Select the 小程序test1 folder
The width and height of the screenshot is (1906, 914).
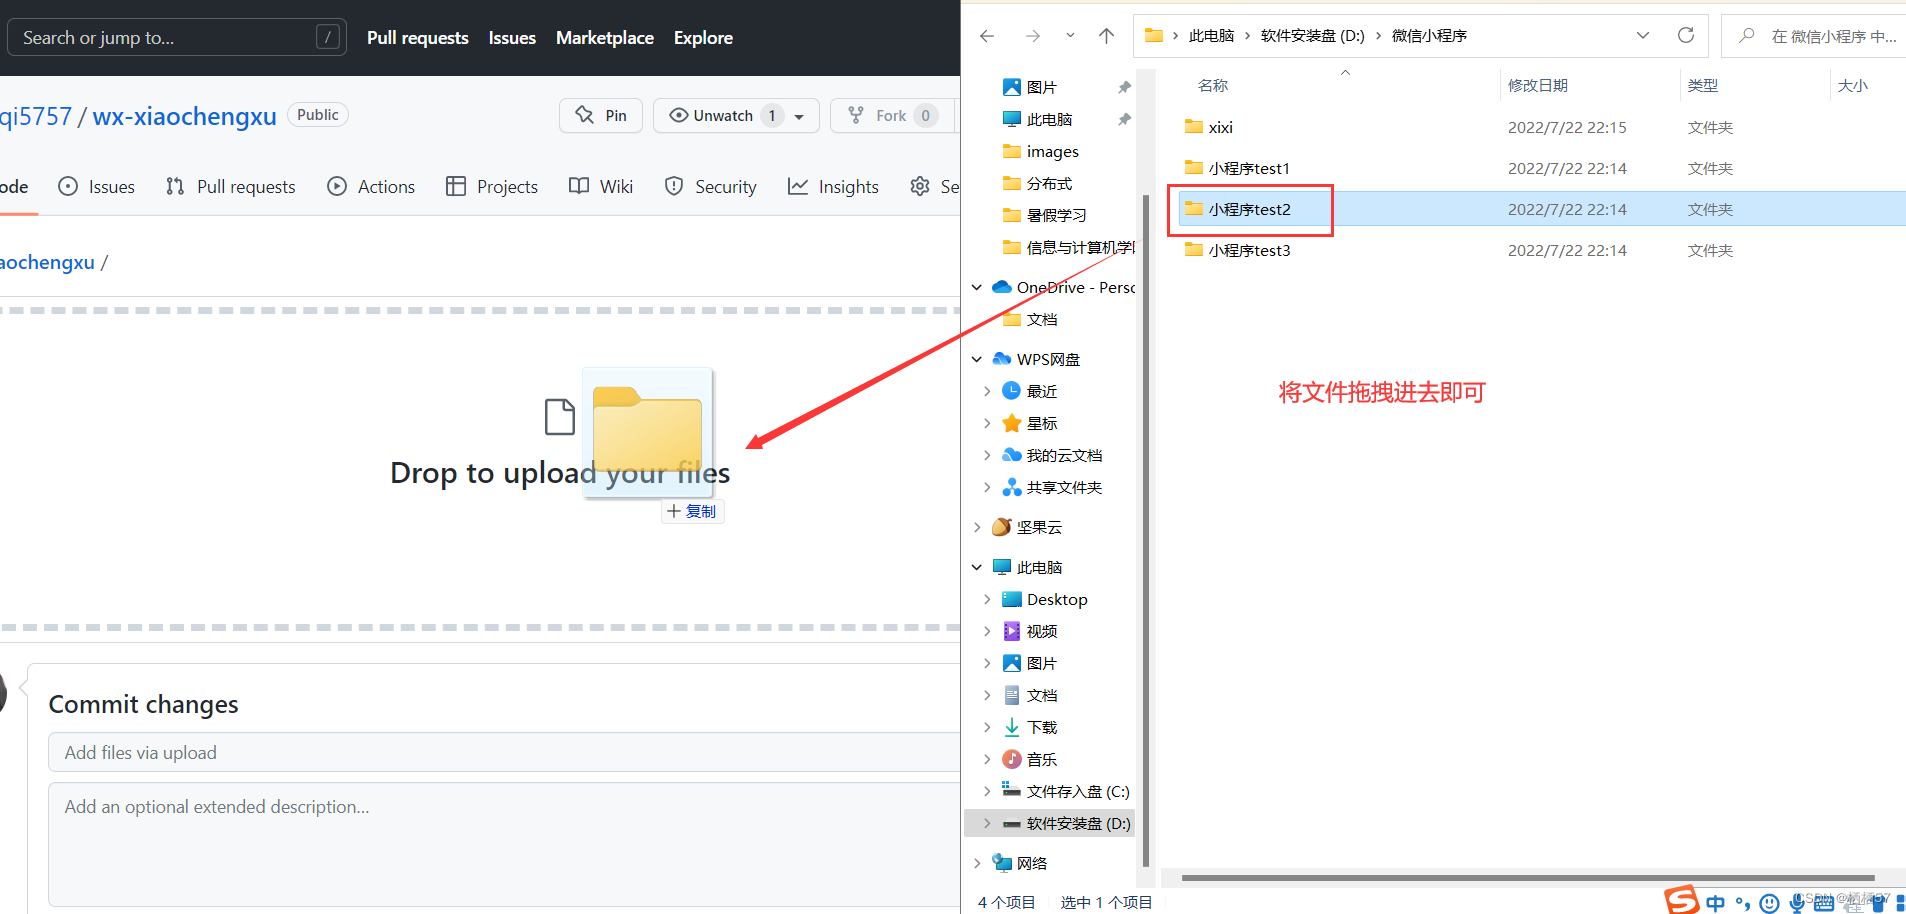point(1237,168)
